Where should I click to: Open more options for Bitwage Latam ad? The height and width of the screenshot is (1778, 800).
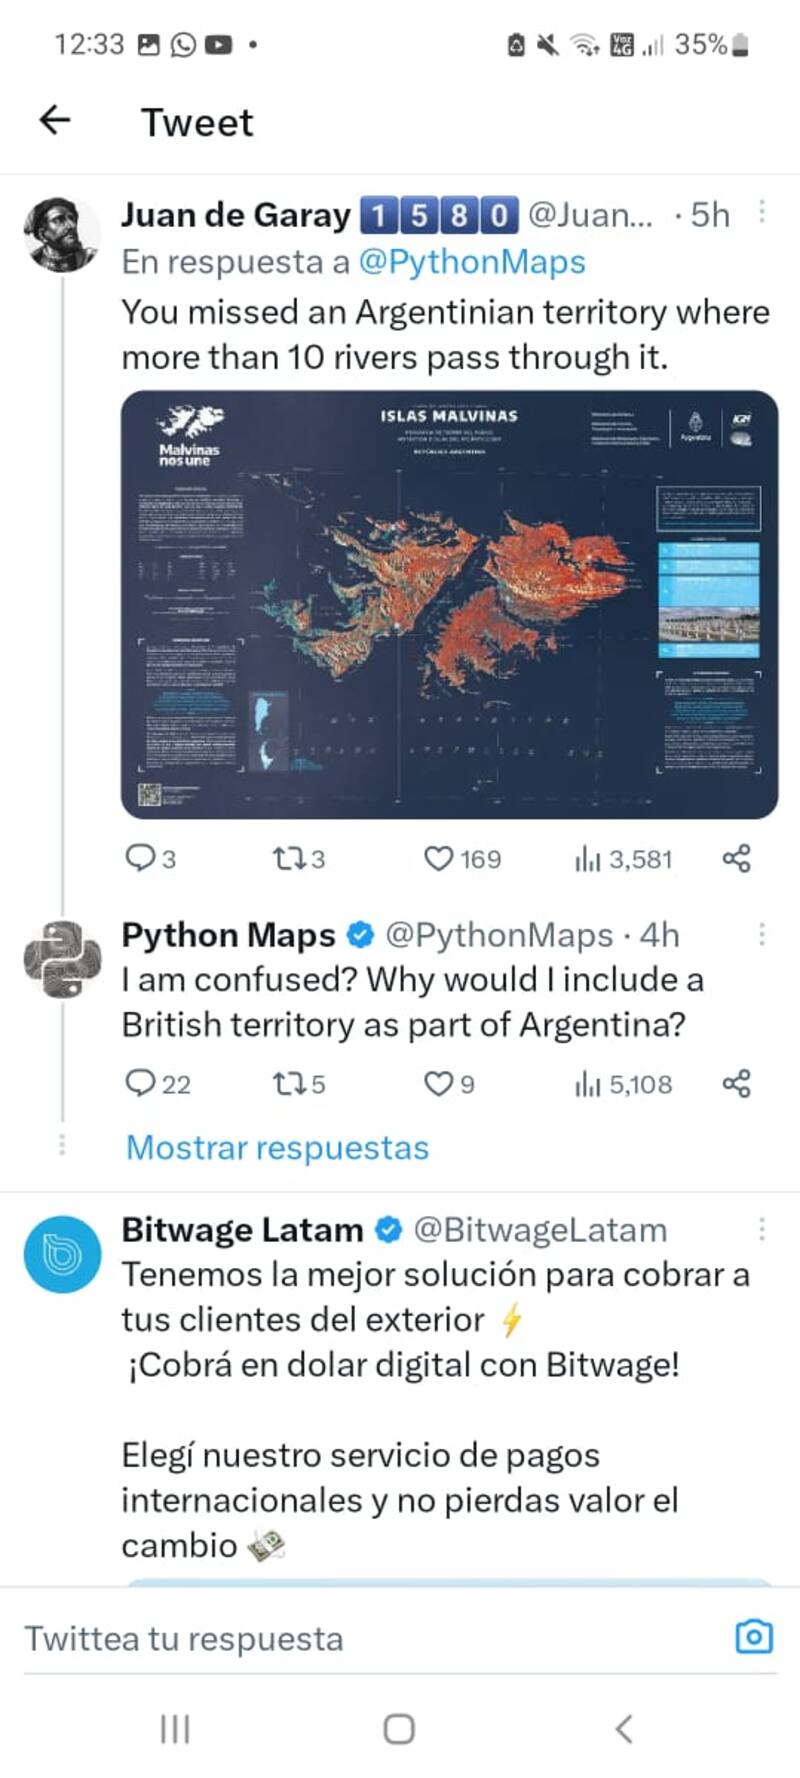click(762, 1229)
